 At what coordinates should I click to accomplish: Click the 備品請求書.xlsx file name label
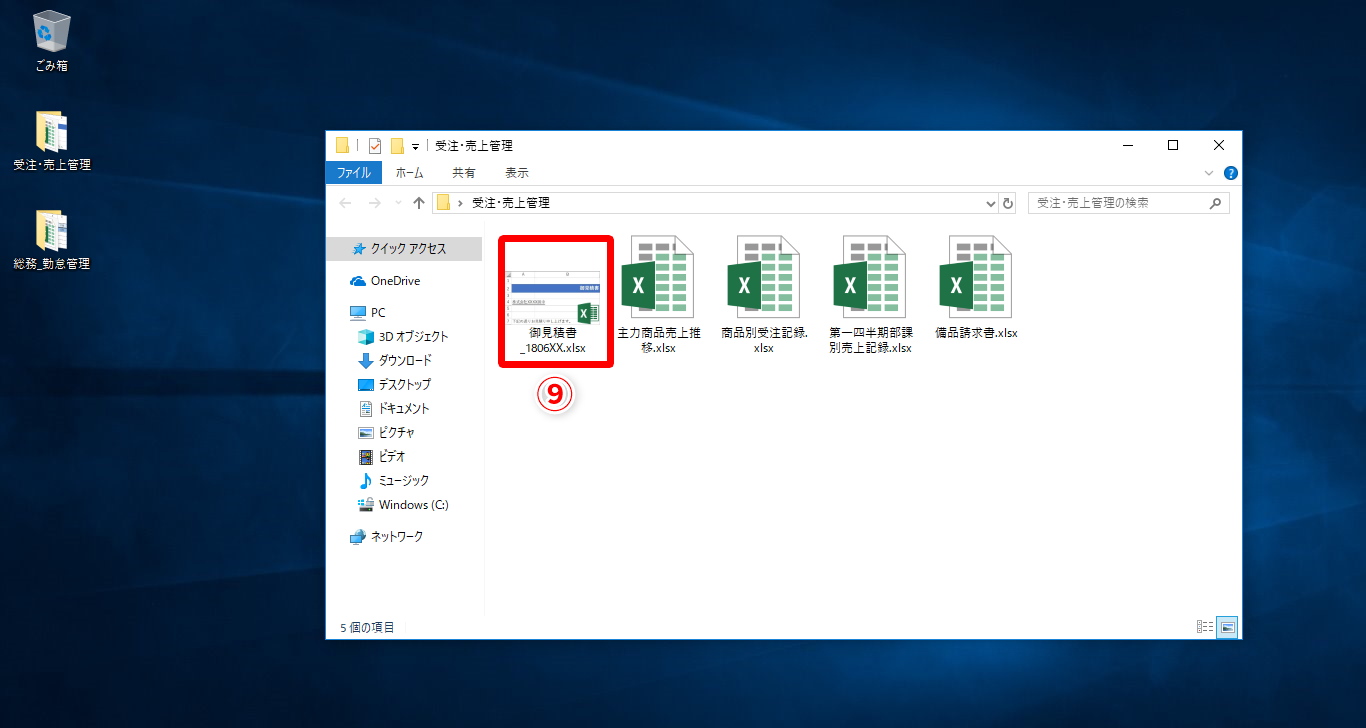[x=976, y=333]
